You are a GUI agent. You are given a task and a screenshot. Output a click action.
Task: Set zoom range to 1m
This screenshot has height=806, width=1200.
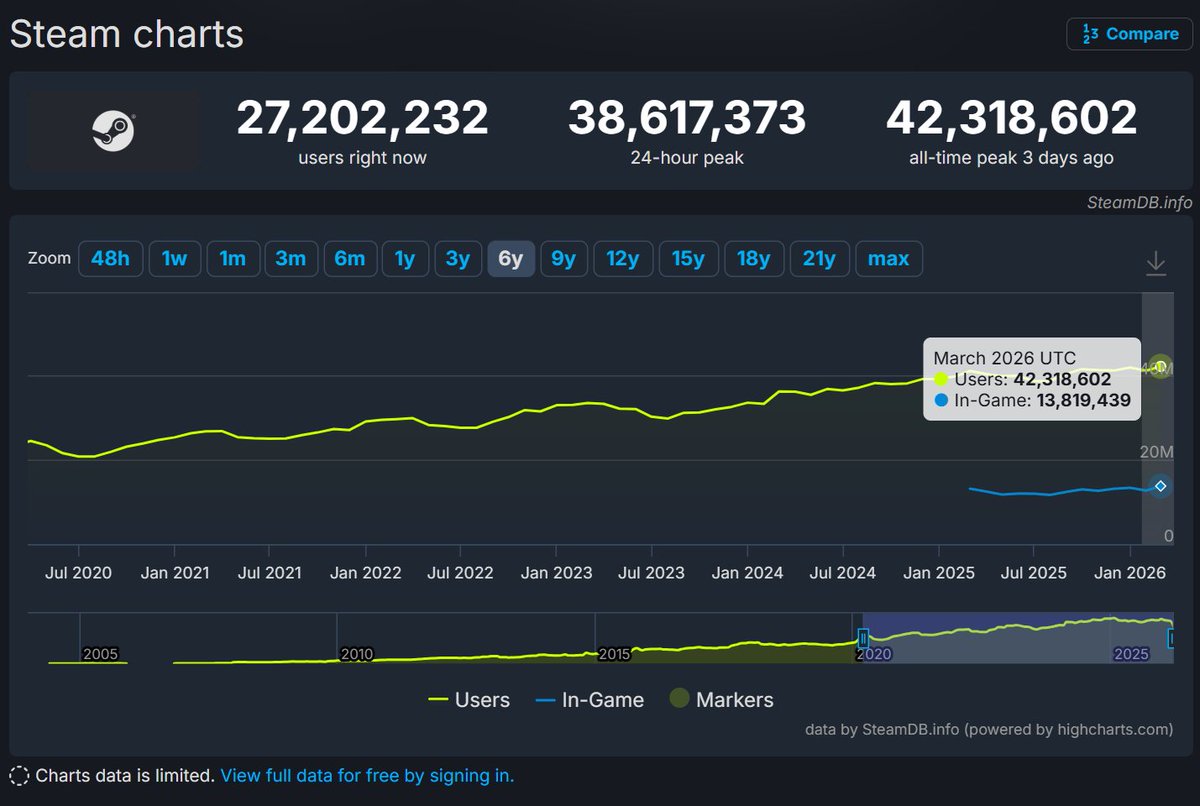pyautogui.click(x=233, y=259)
